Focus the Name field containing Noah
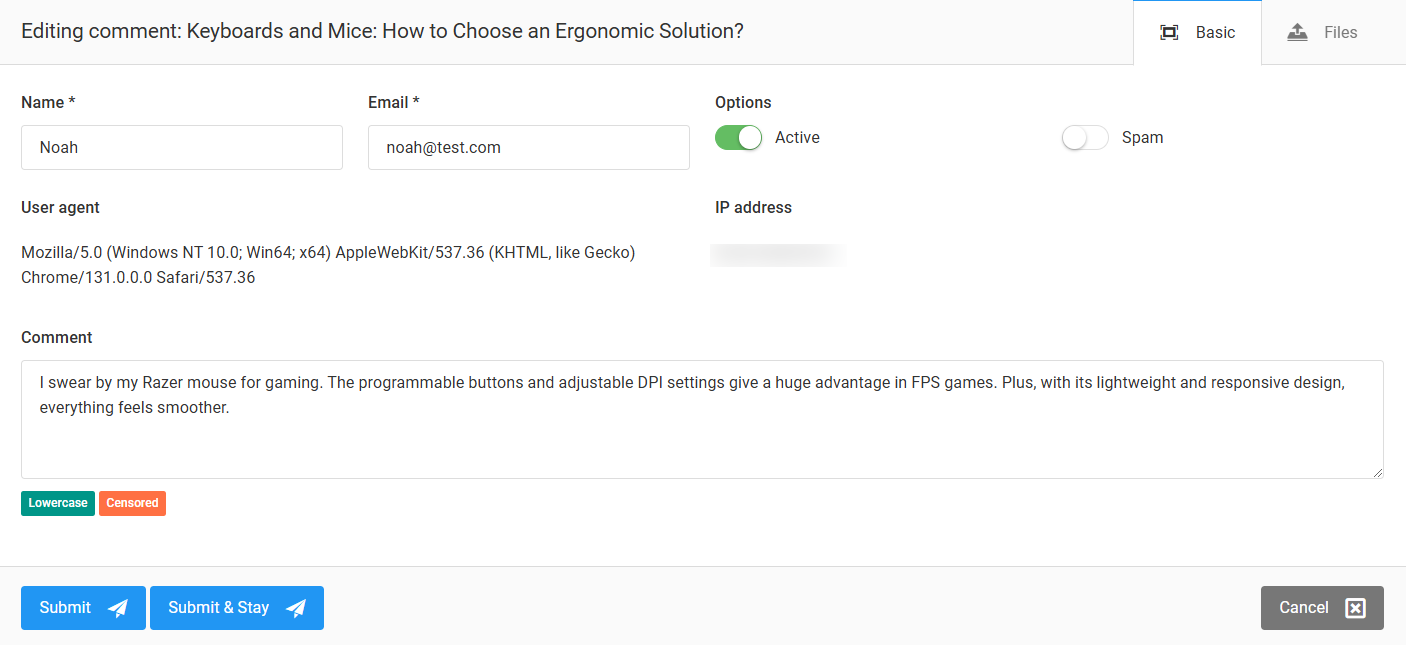This screenshot has height=645, width=1406. tap(182, 147)
